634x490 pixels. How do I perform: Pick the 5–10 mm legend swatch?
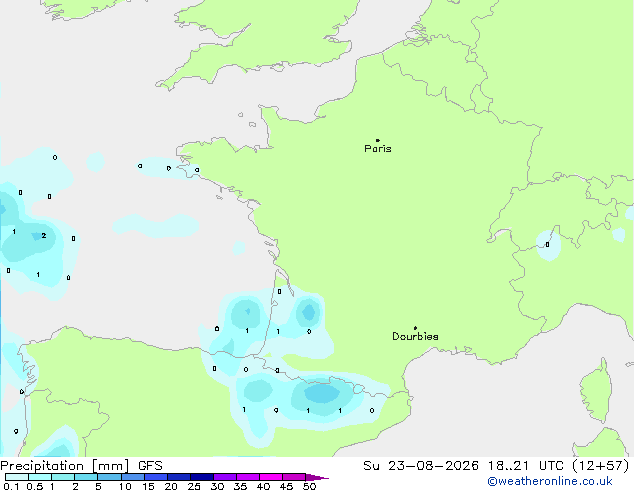109,477
